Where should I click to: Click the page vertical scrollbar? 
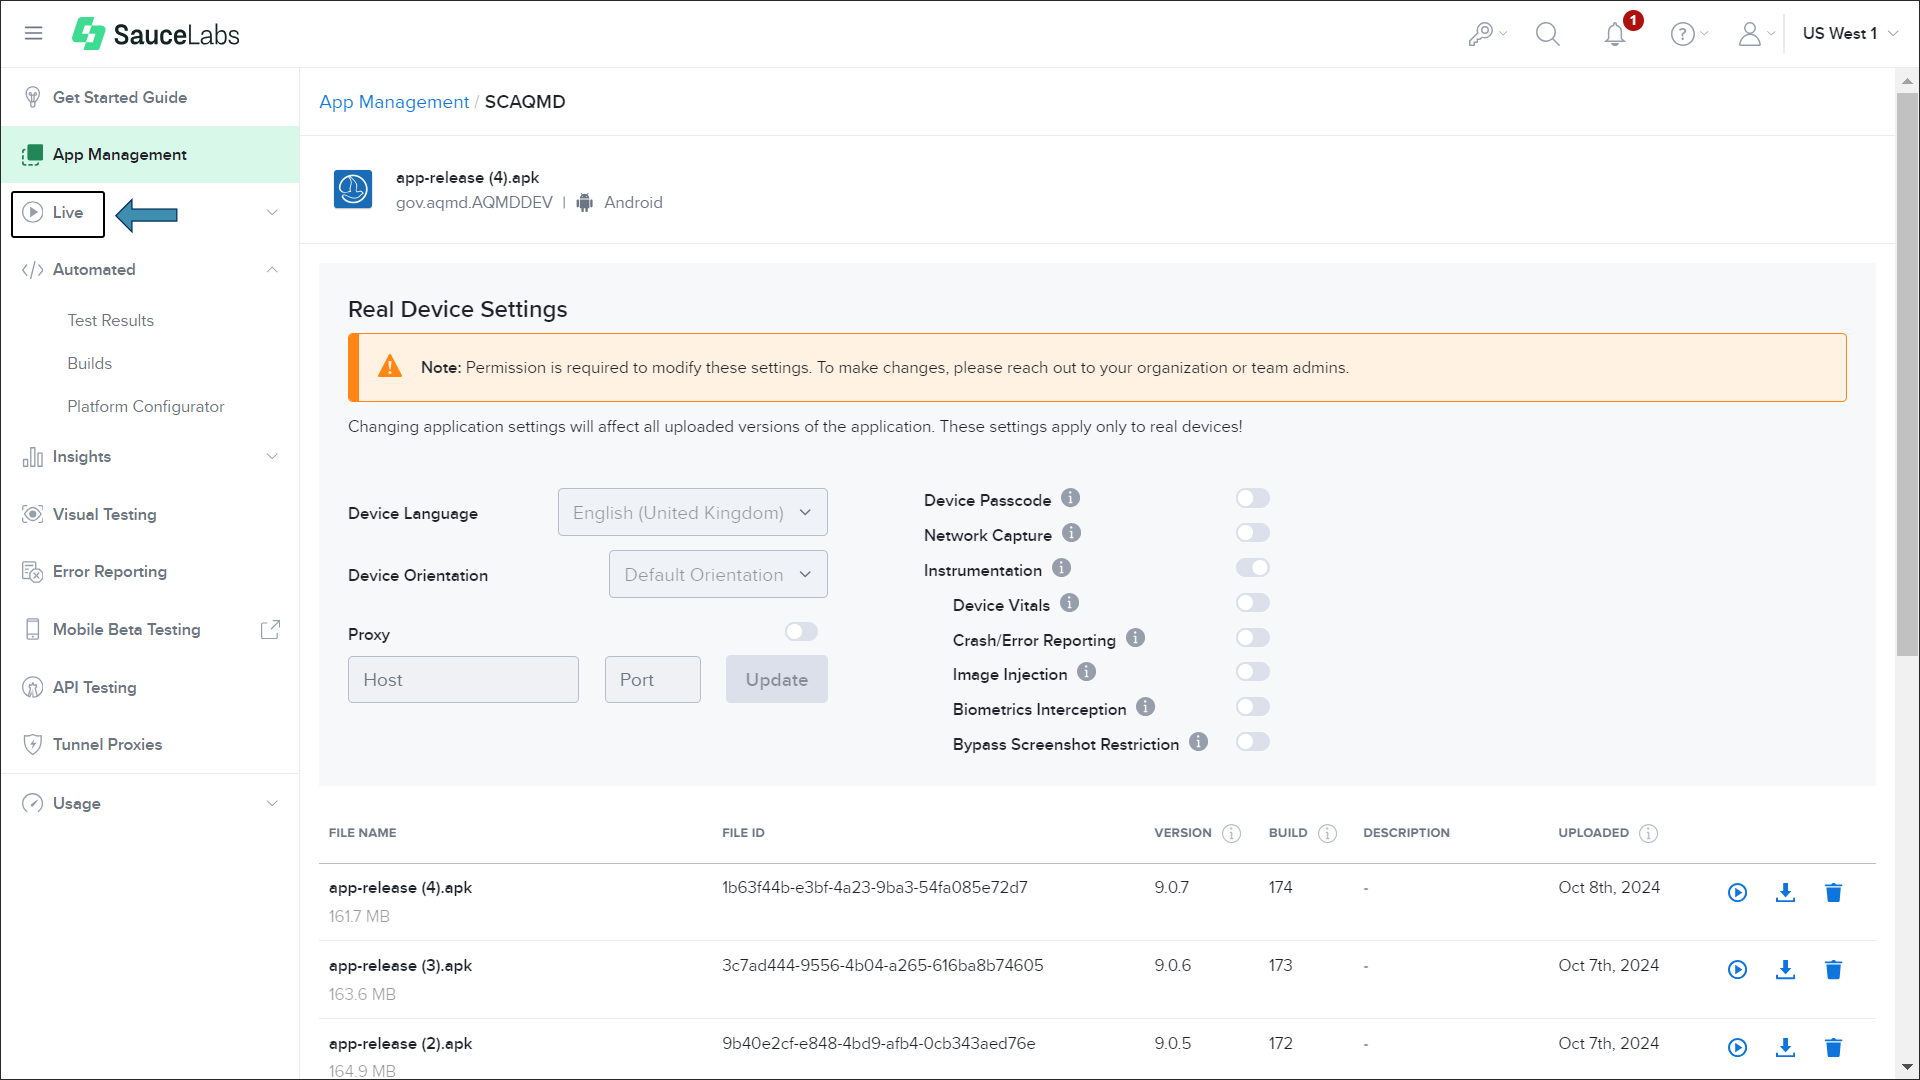tap(1907, 375)
